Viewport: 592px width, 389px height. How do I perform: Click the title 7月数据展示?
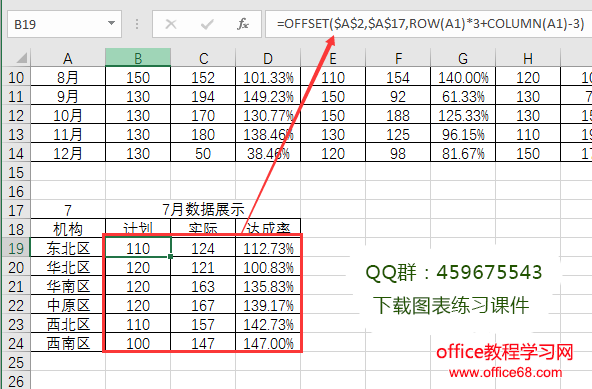tap(203, 210)
